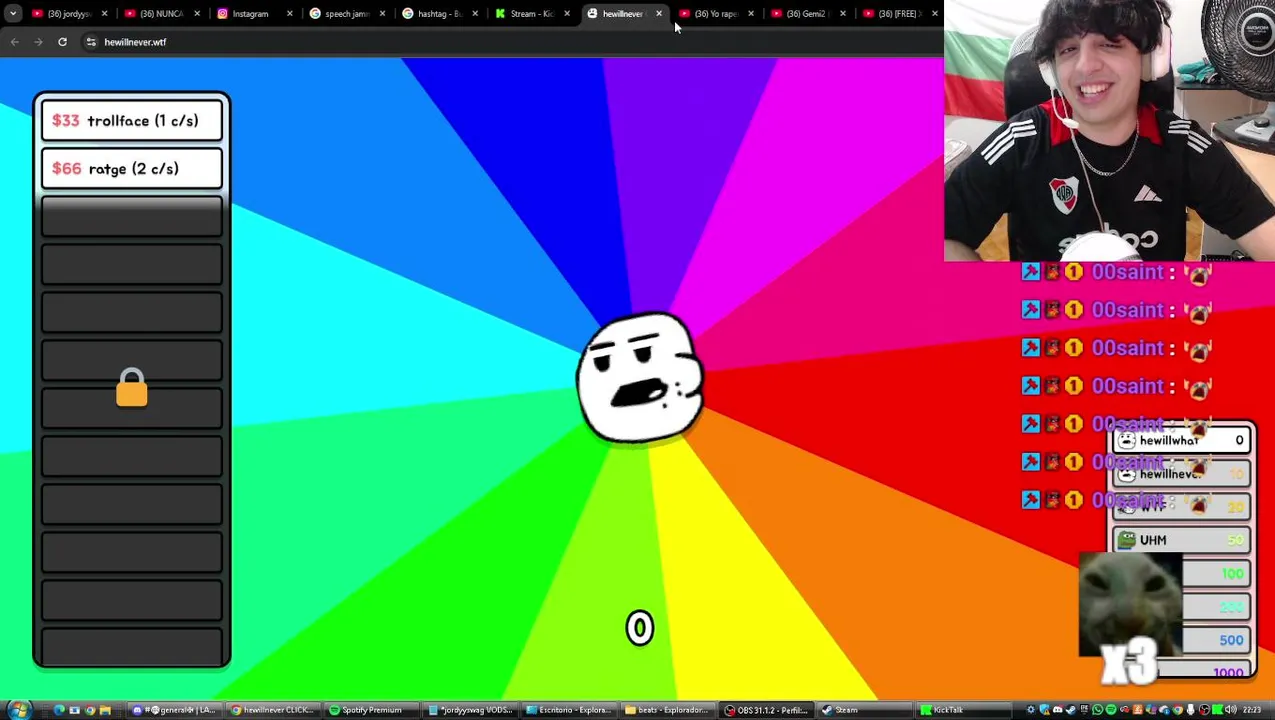This screenshot has width=1275, height=720.
Task: Buy the $66 ratge upgrade
Action: tap(132, 169)
